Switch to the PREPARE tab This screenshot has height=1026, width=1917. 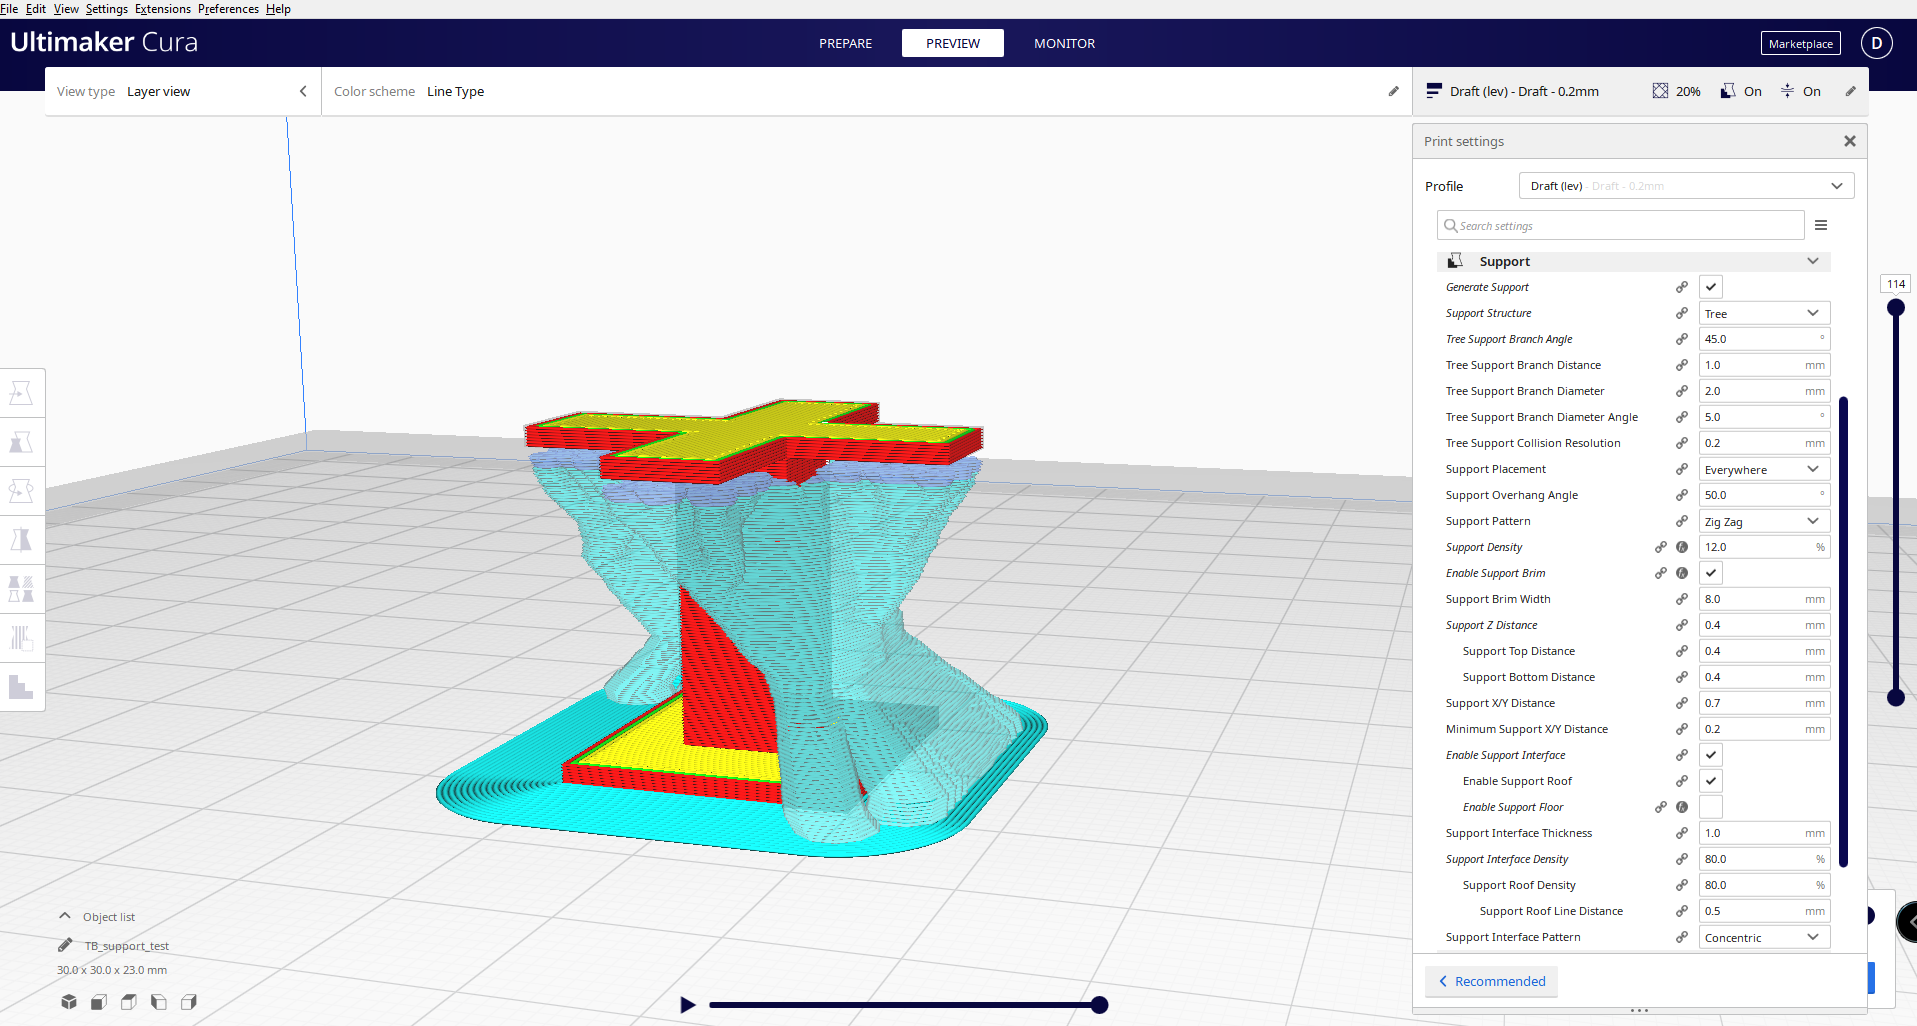tap(845, 43)
